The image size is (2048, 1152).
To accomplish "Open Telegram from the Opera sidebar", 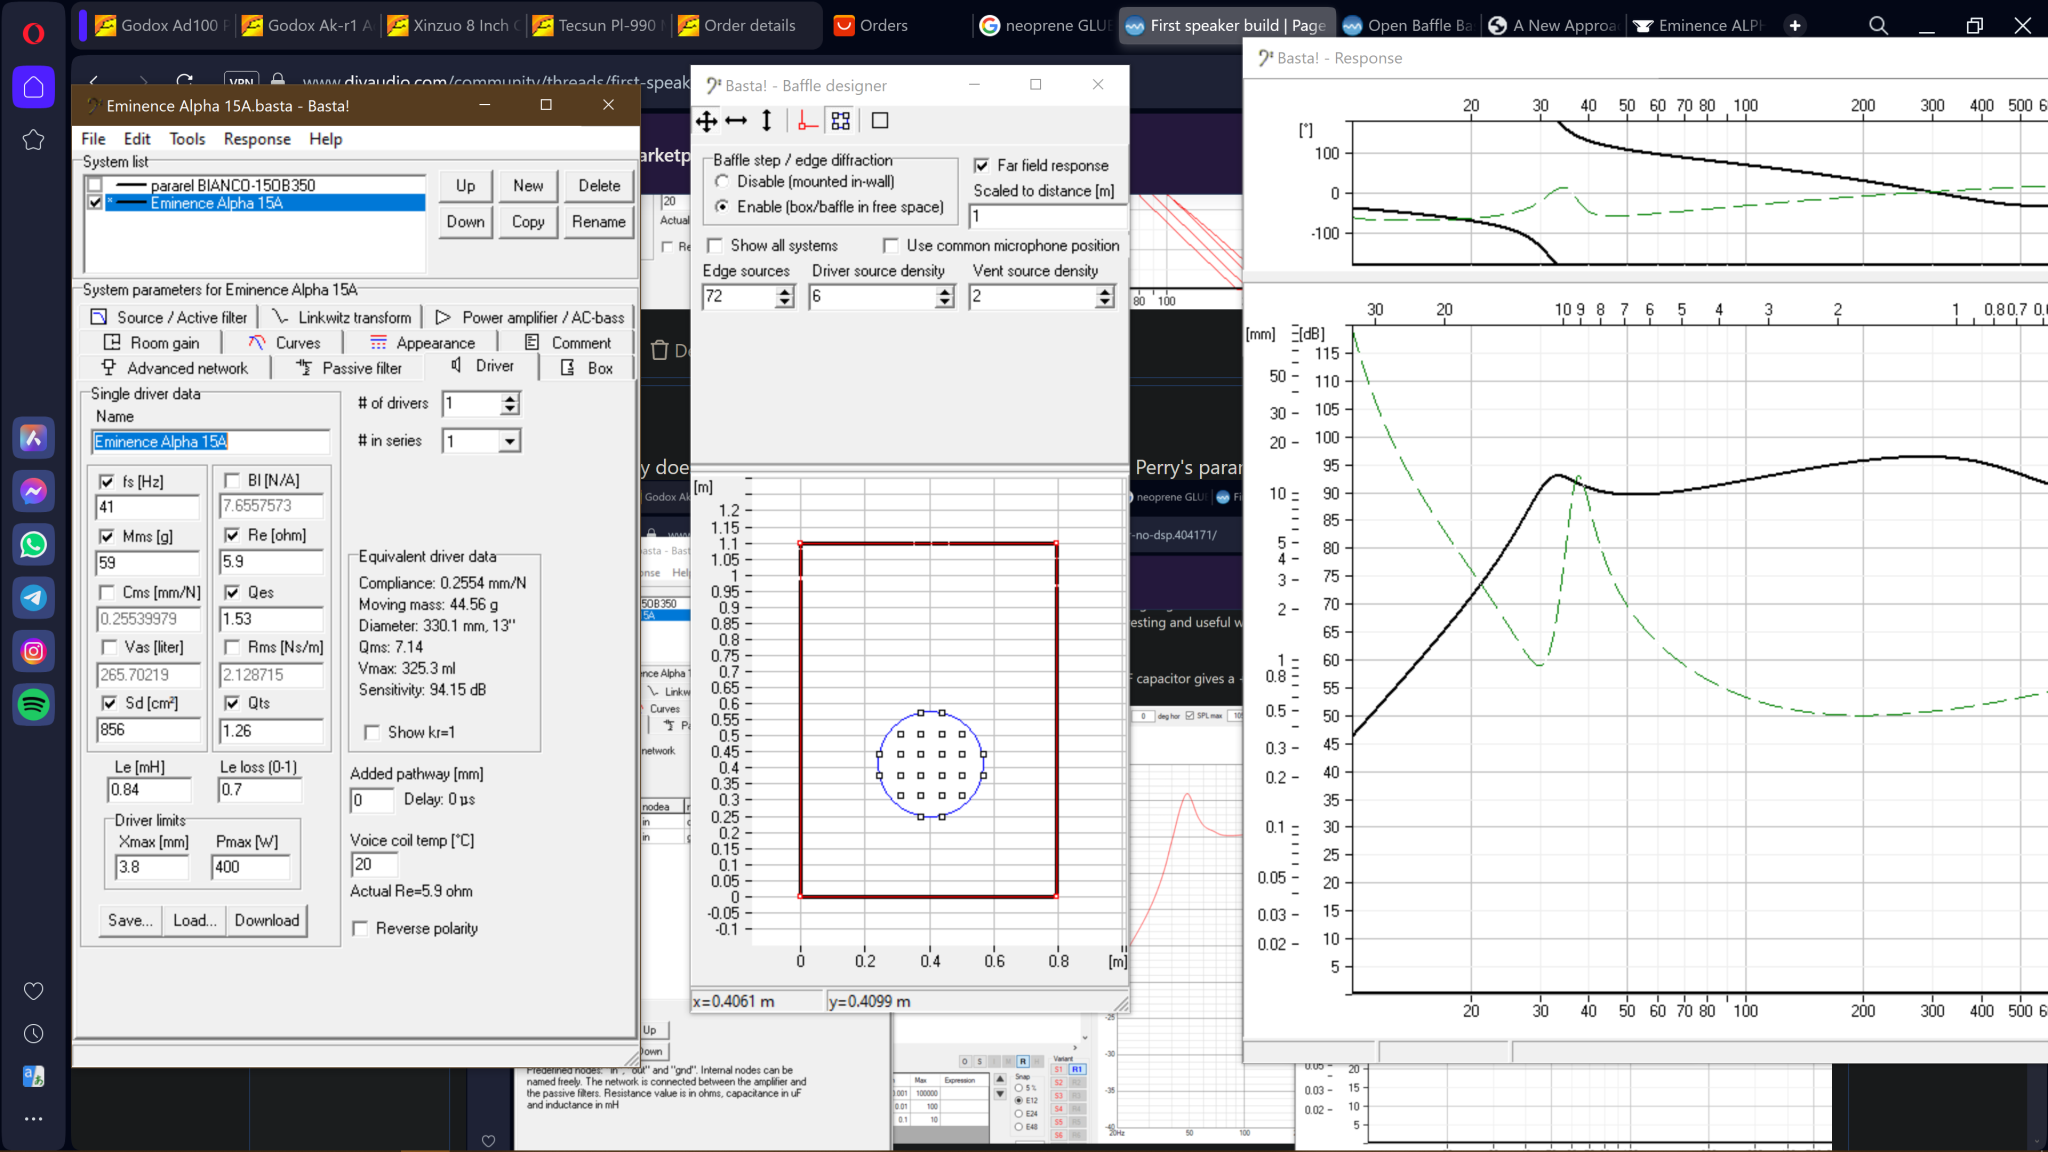I will pos(33,598).
